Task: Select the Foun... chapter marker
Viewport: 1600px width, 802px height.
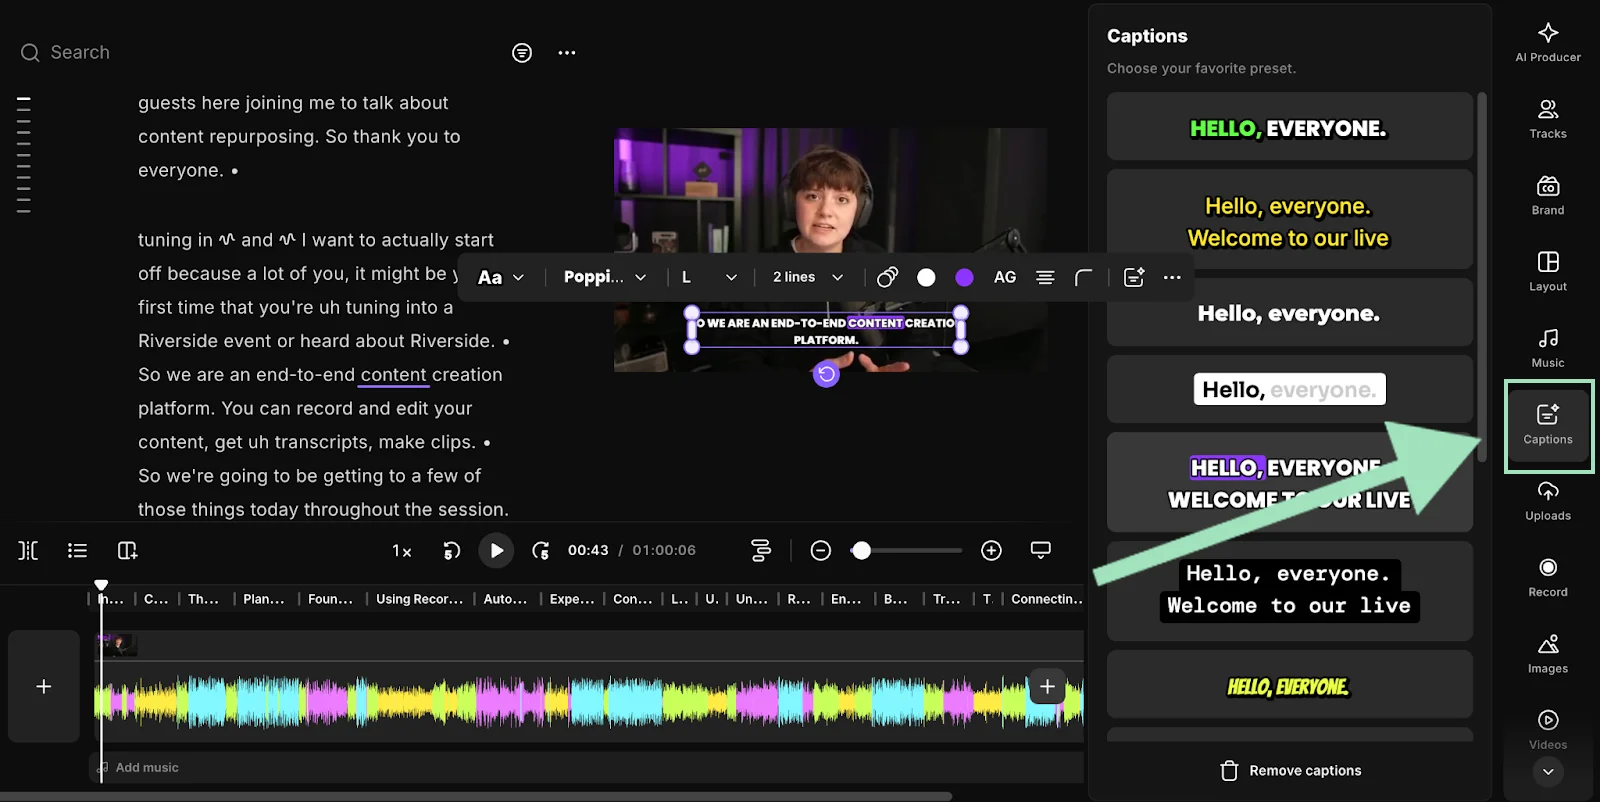Action: click(x=330, y=599)
